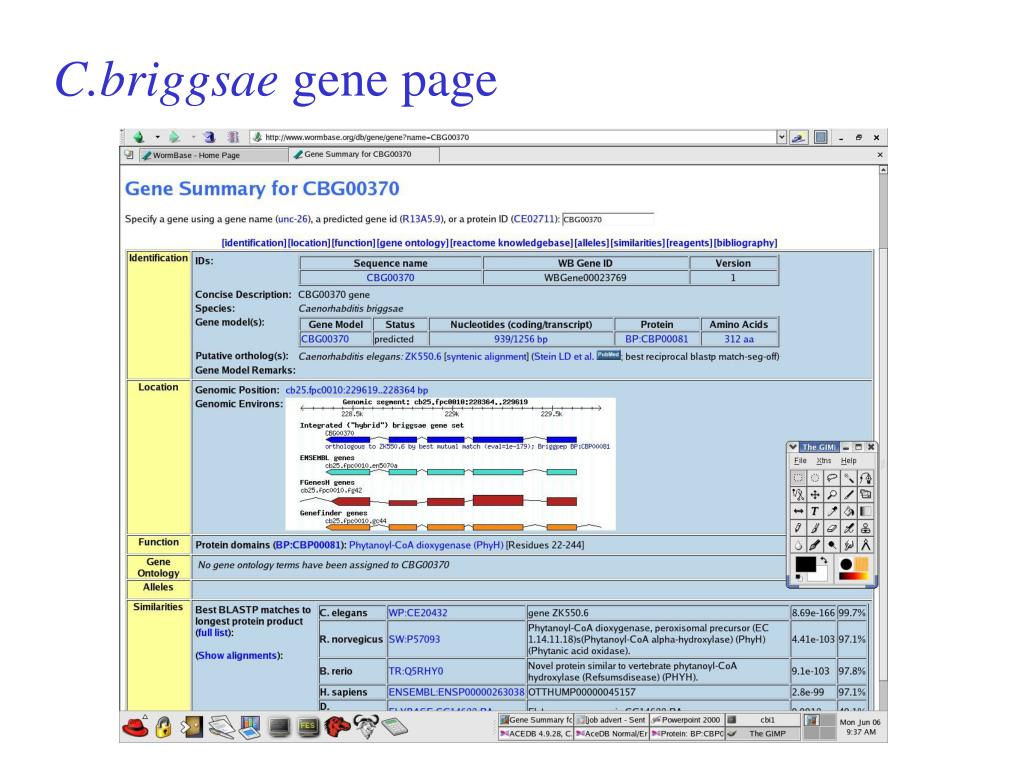Open the Xtns menu in GIMP
This screenshot has width=1024, height=768.
coord(824,460)
